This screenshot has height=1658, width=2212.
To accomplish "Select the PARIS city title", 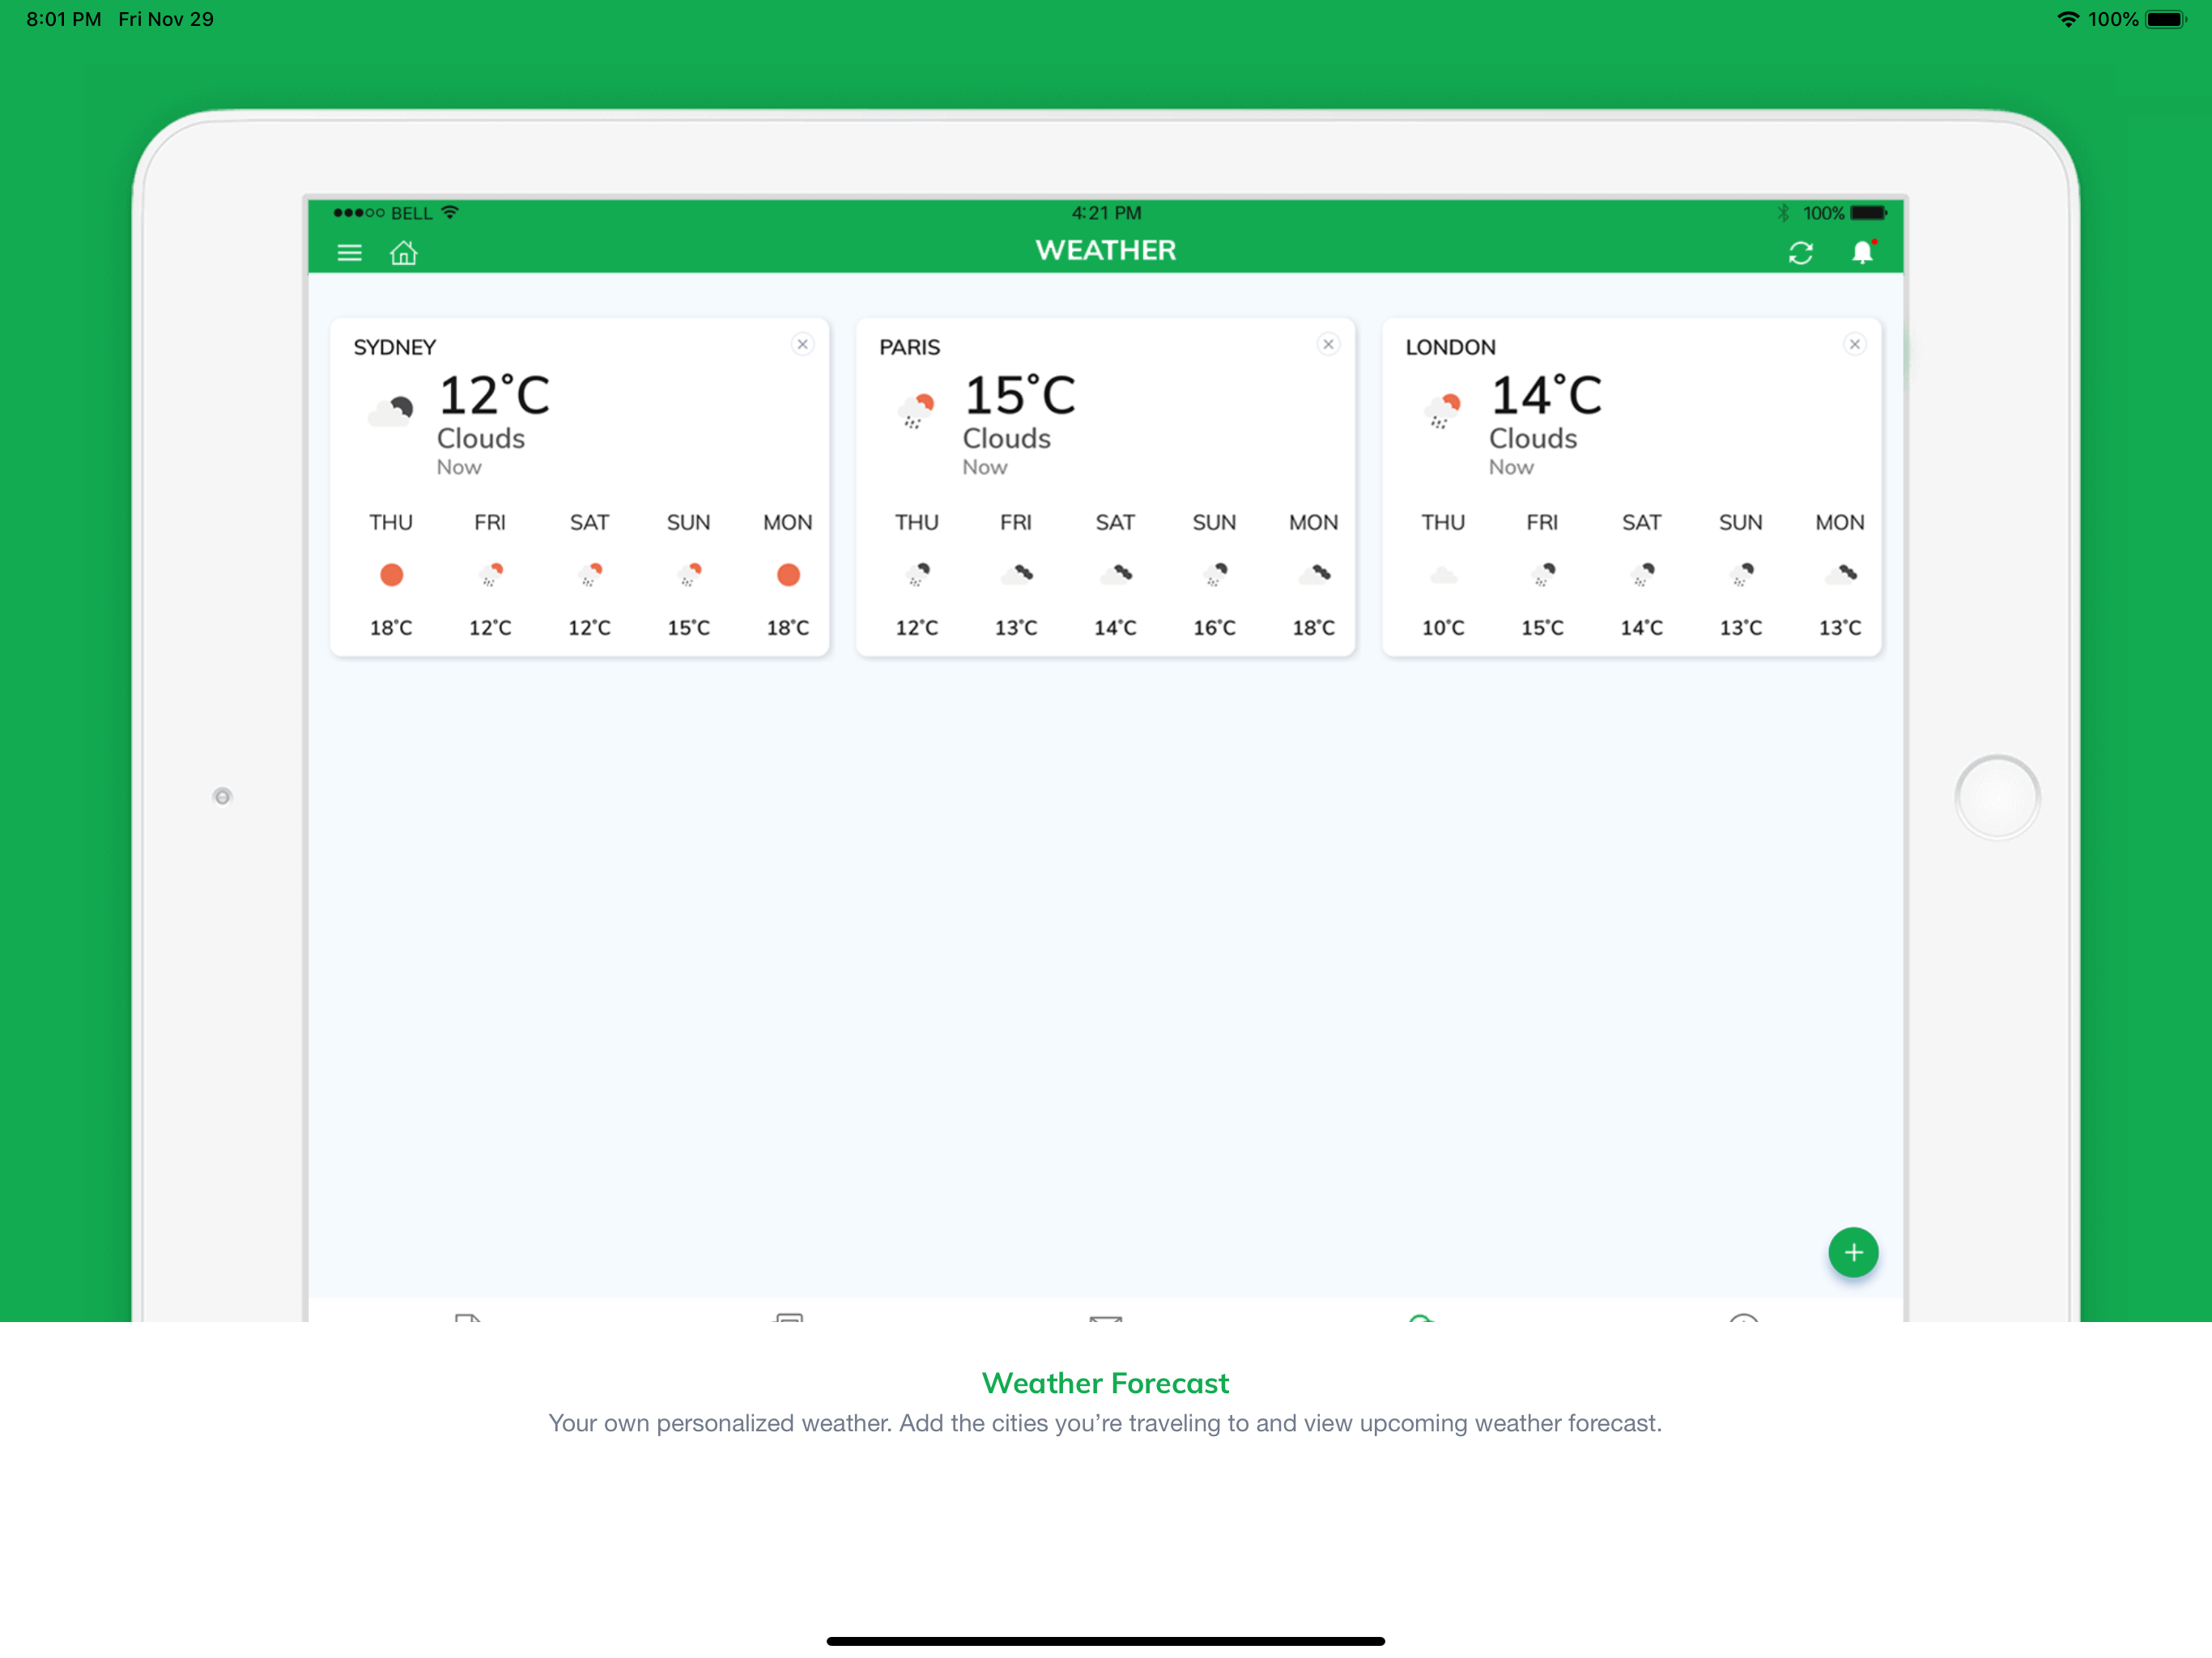I will pos(910,347).
